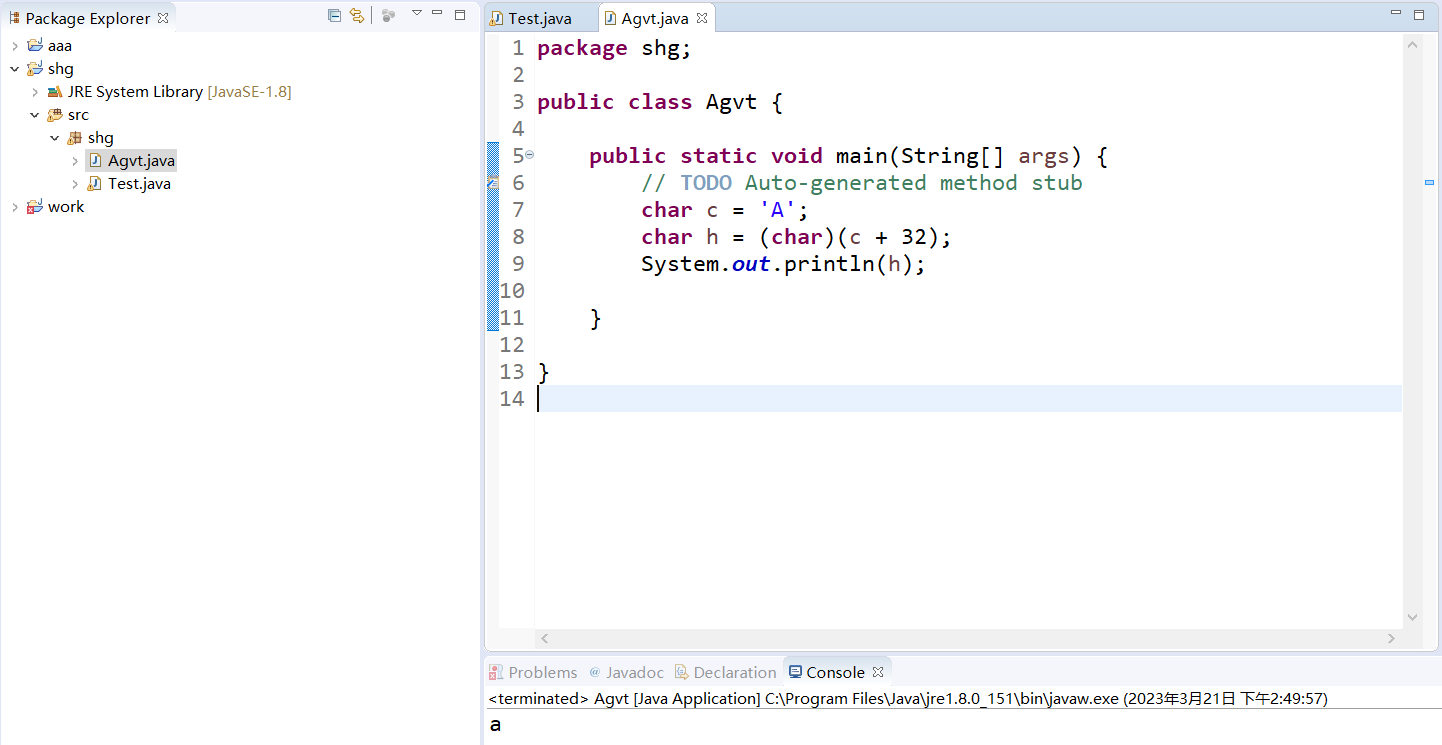This screenshot has width=1442, height=745.
Task: Maximize the editor area
Action: coord(1419,14)
